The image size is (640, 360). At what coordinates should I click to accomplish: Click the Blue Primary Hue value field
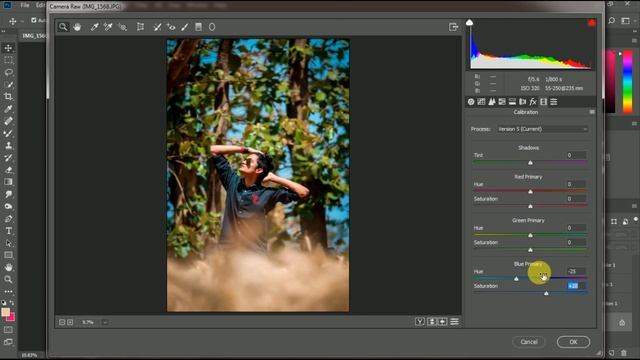coord(576,271)
